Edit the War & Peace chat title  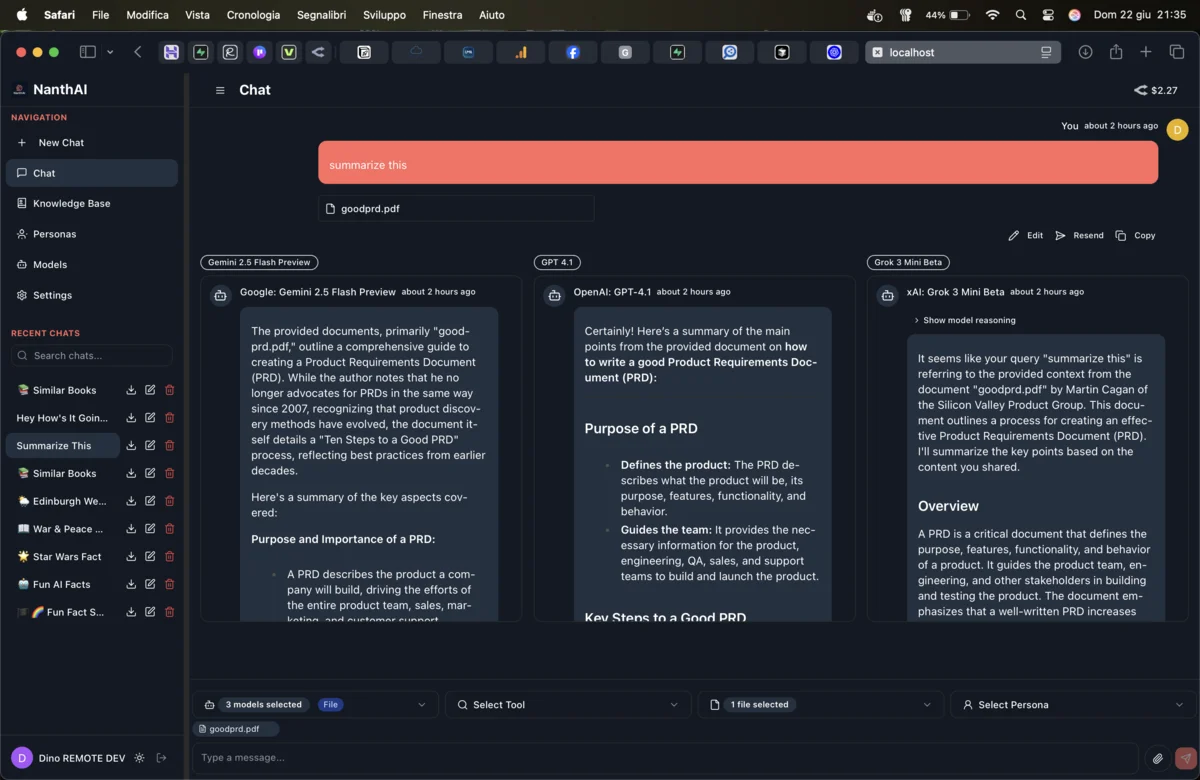[150, 529]
